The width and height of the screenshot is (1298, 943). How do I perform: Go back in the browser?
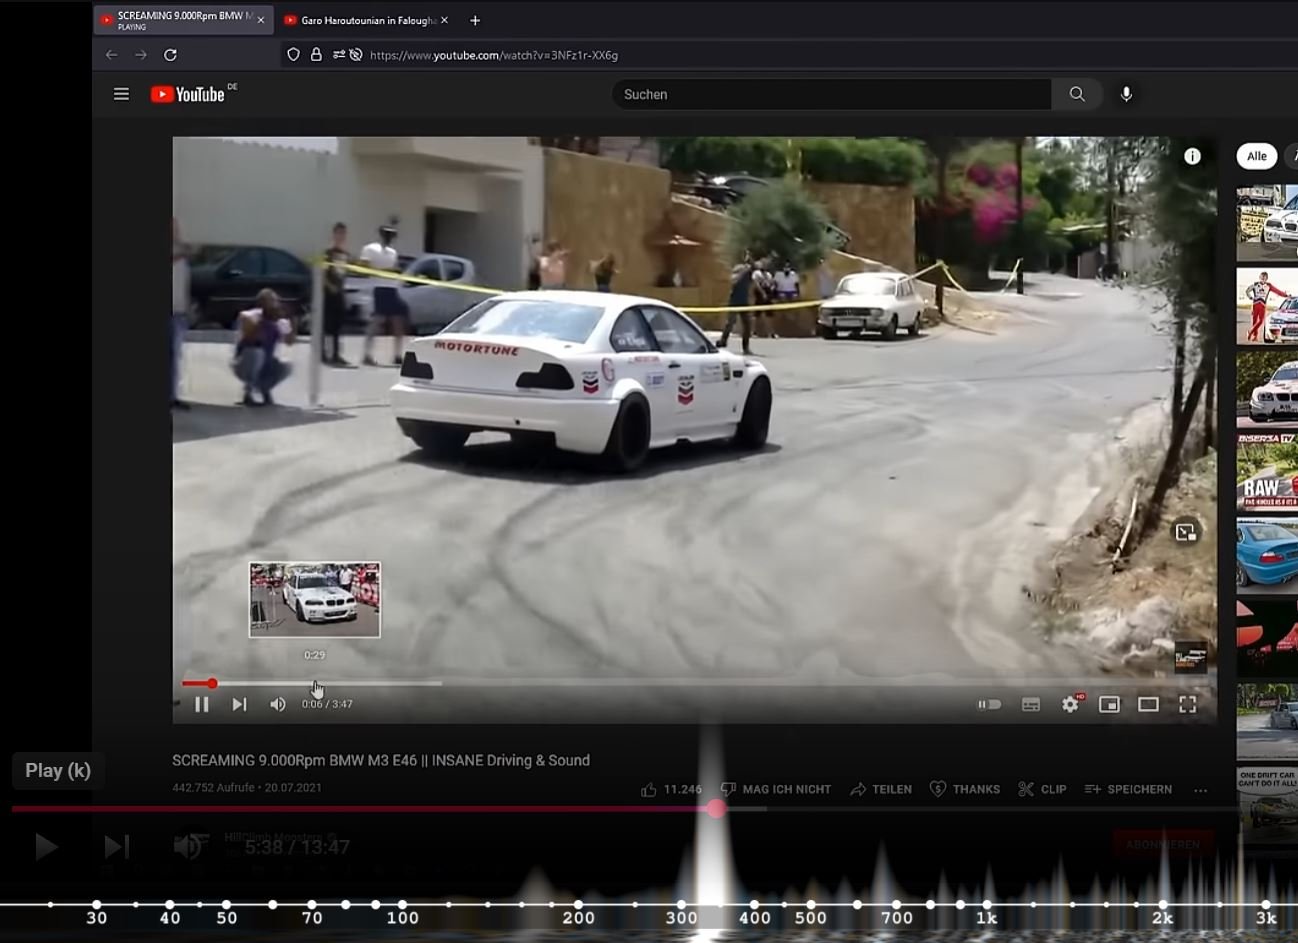111,55
